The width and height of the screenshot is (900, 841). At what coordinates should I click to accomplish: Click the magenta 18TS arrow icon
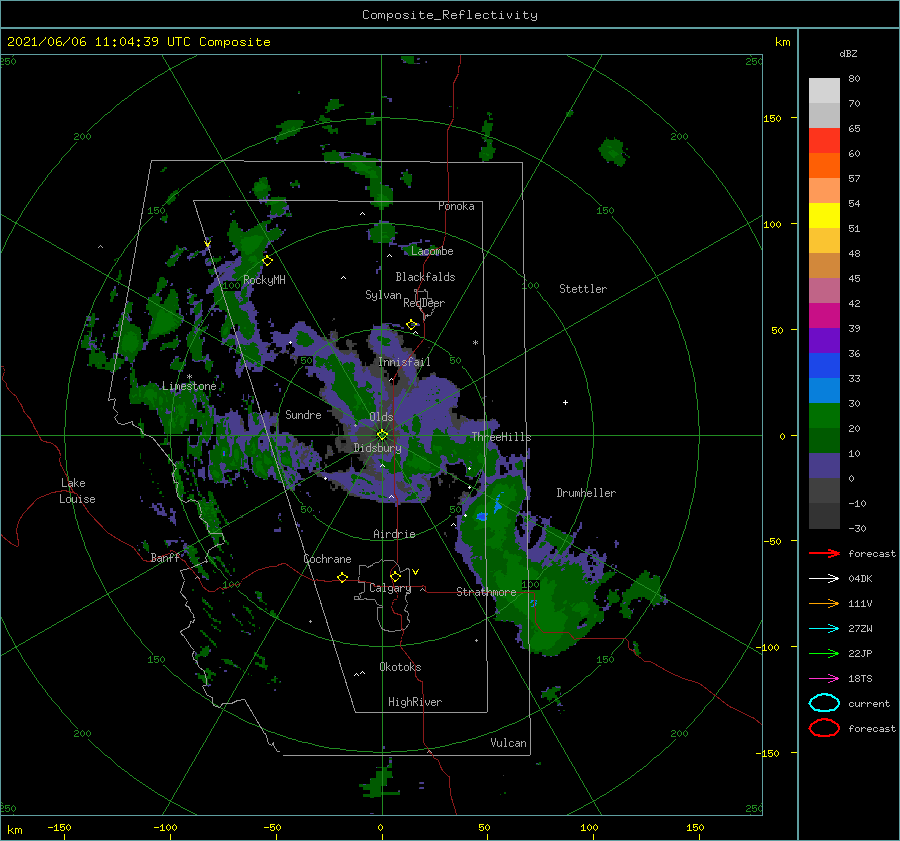(x=824, y=679)
